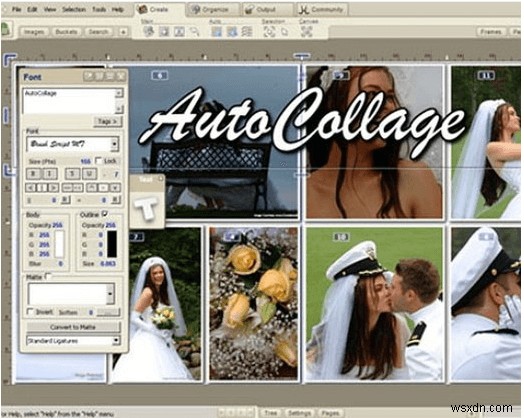524x418 pixels.
Task: Enable the size Lock checkbox
Action: (x=99, y=161)
